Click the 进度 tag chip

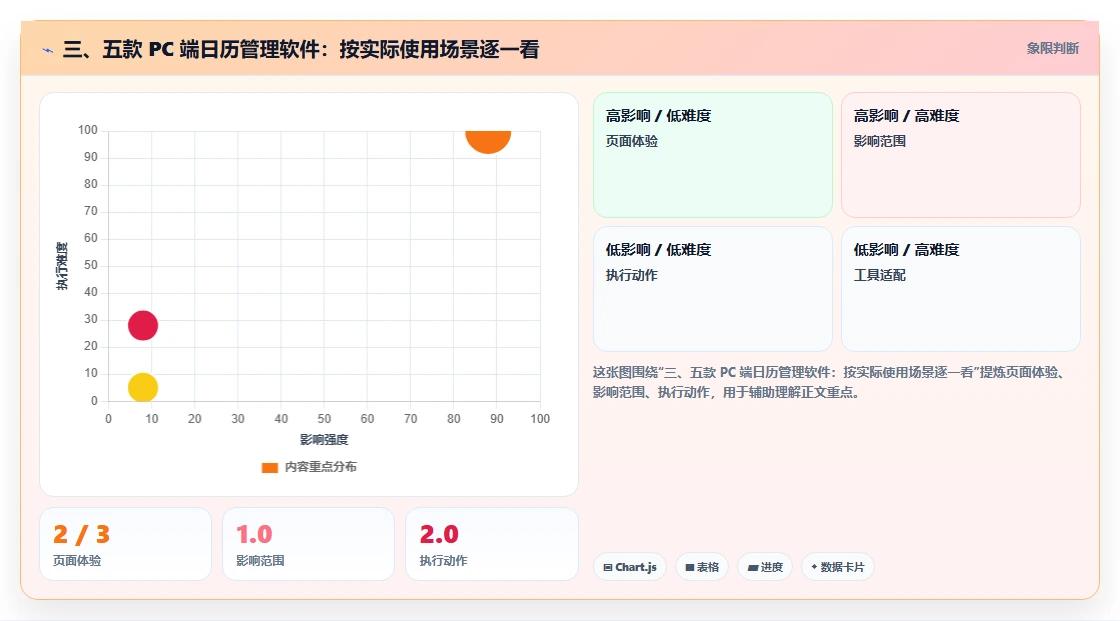pos(765,567)
